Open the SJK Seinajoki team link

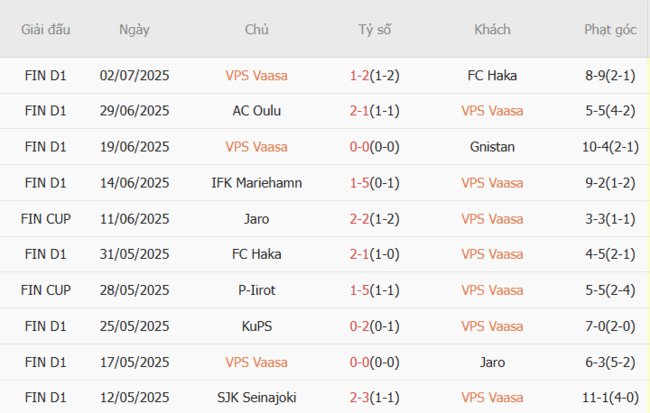pos(256,399)
